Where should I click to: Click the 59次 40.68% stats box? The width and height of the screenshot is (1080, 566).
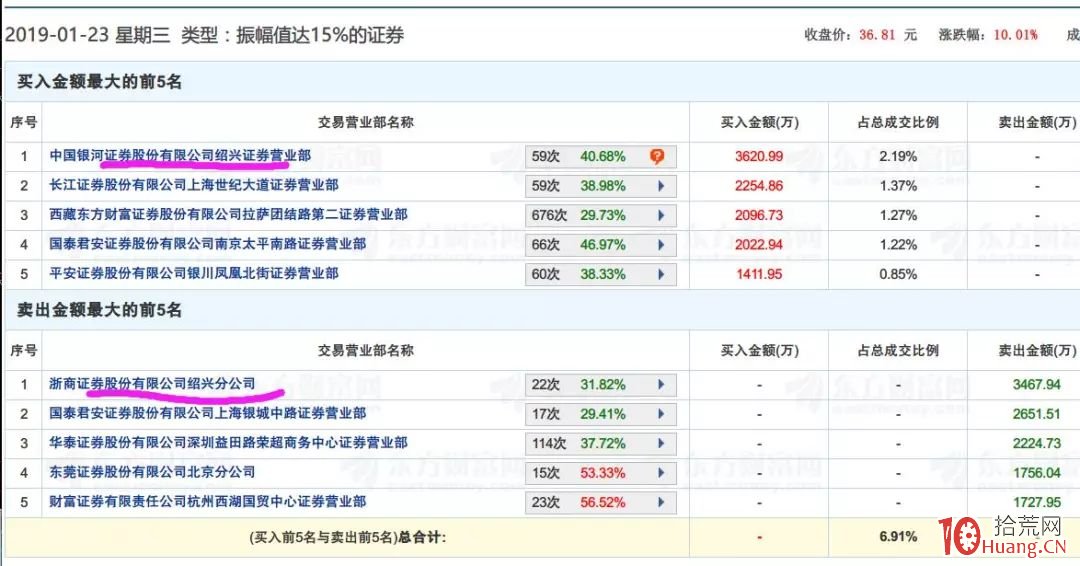point(601,156)
